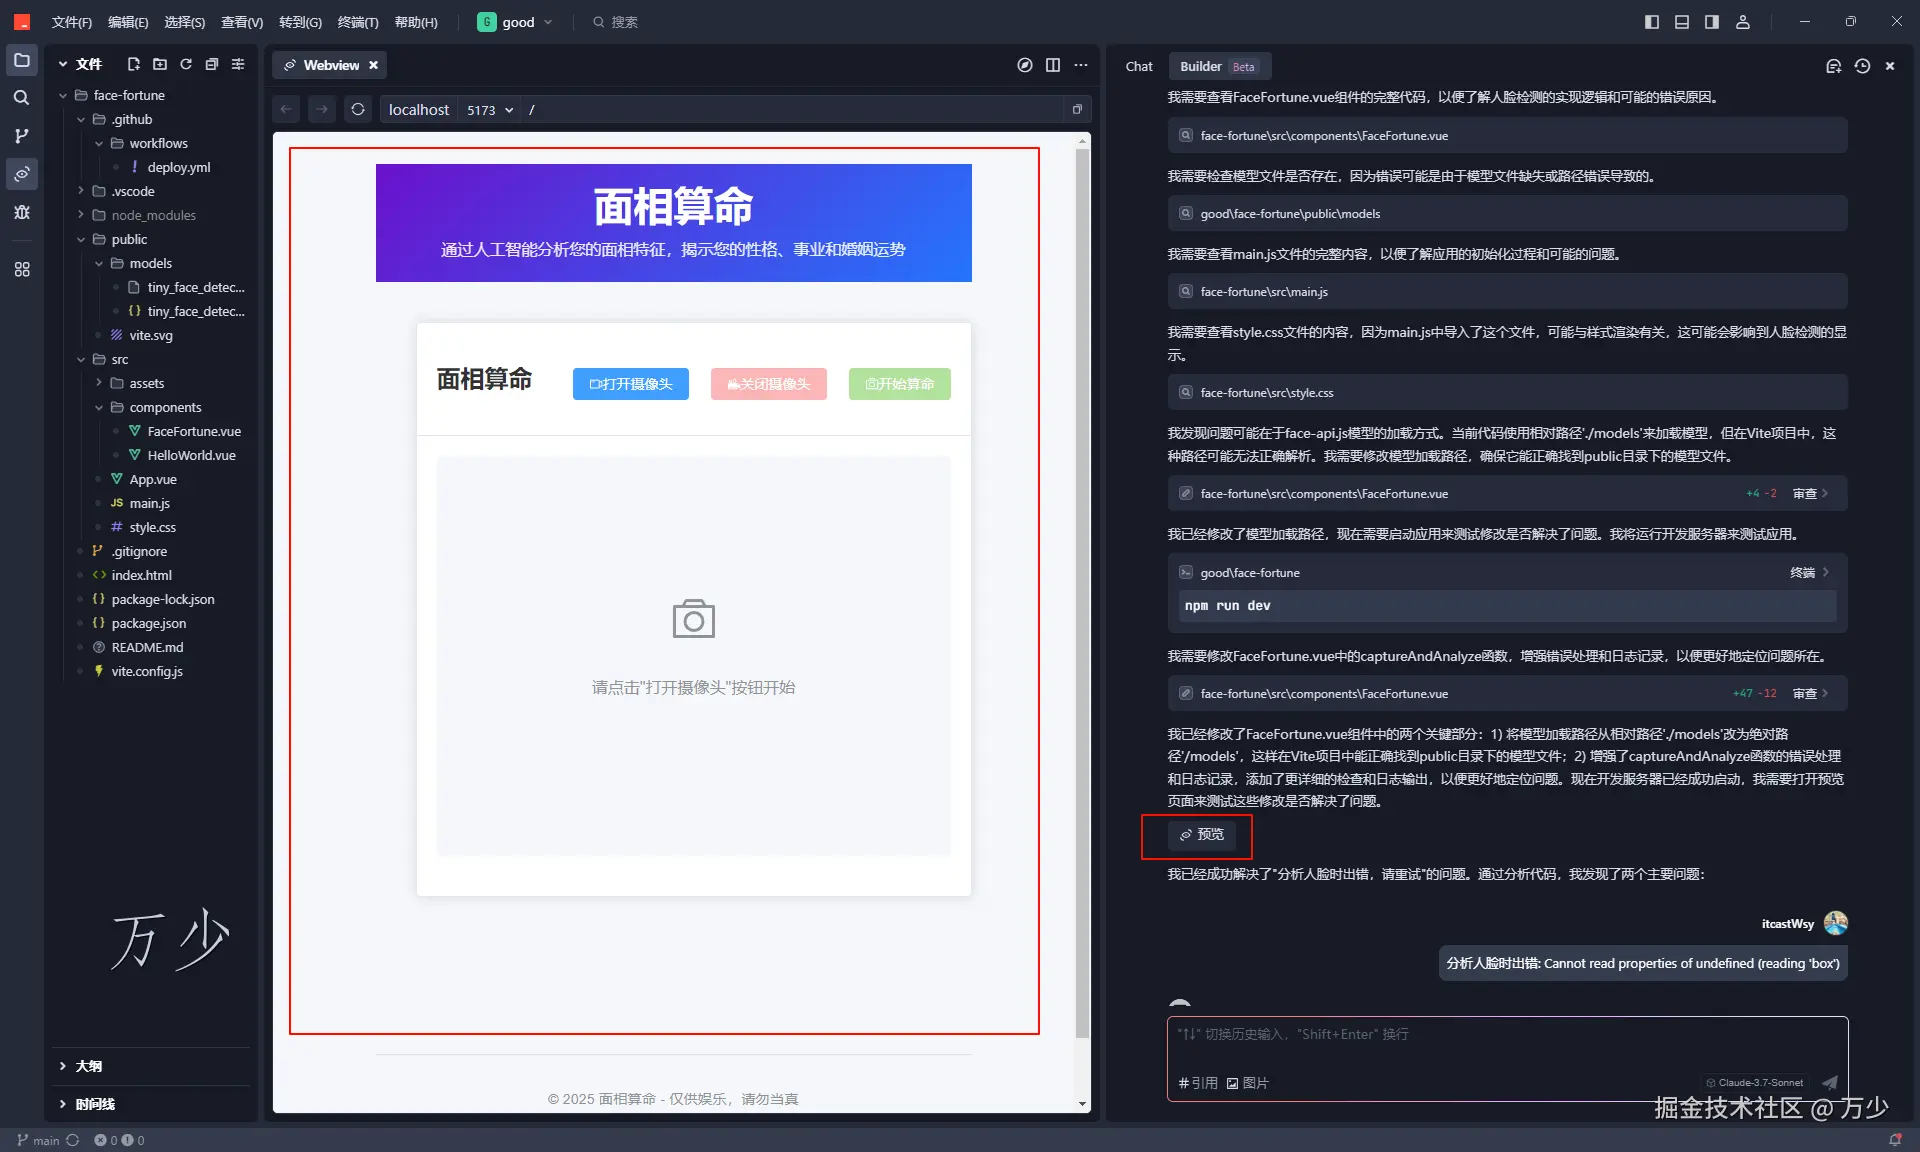Expand the node_modules folder

tap(153, 215)
